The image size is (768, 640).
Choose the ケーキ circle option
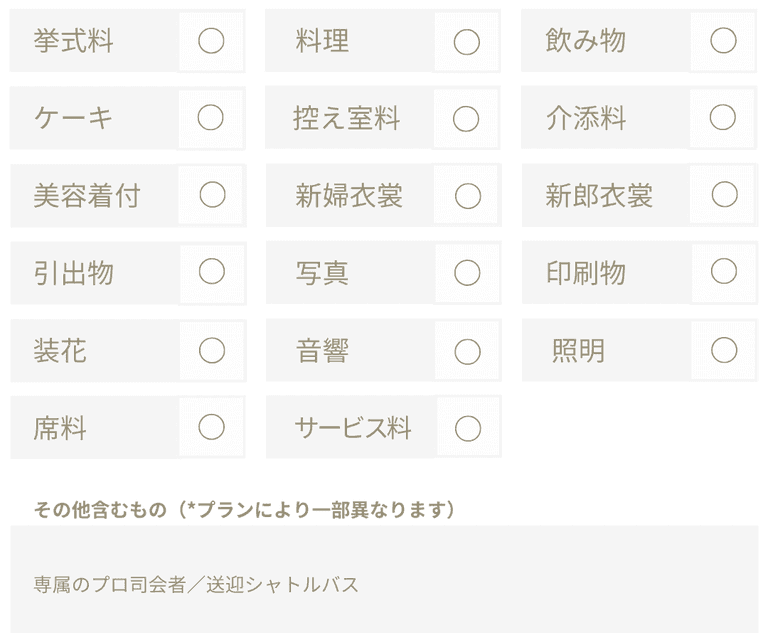211,118
